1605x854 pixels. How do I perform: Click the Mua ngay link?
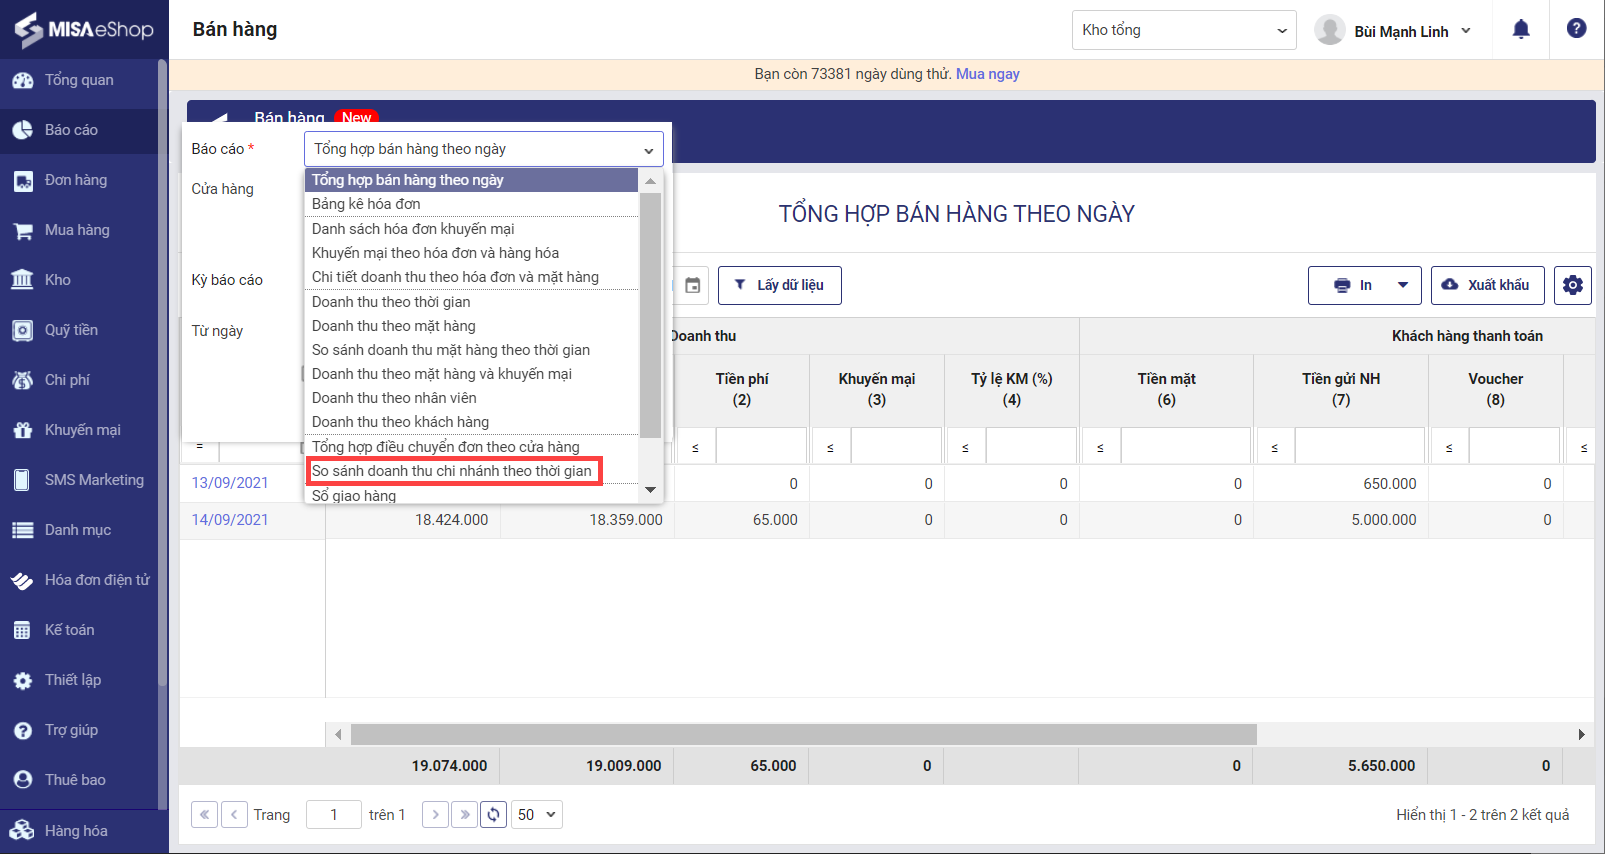[x=987, y=74]
